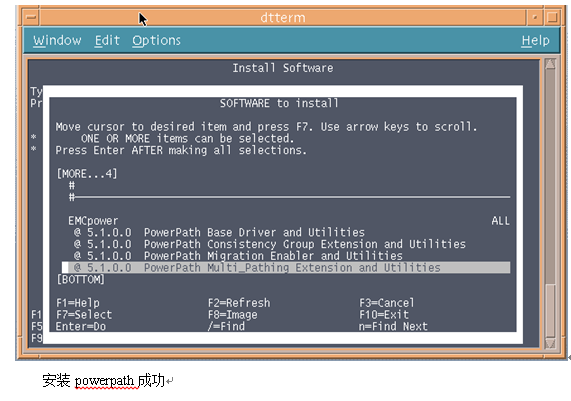This screenshot has width=571, height=401.
Task: Open the Edit menu
Action: coord(107,40)
